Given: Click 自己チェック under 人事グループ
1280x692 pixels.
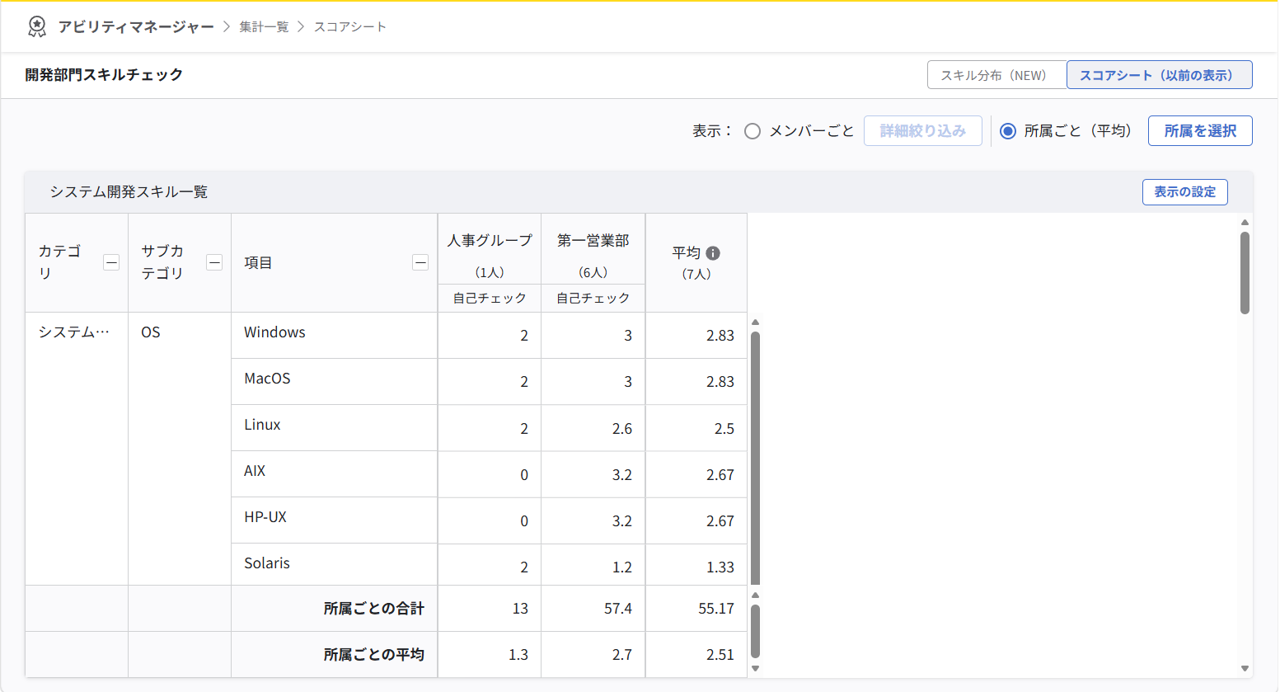Looking at the screenshot, I should click(490, 298).
